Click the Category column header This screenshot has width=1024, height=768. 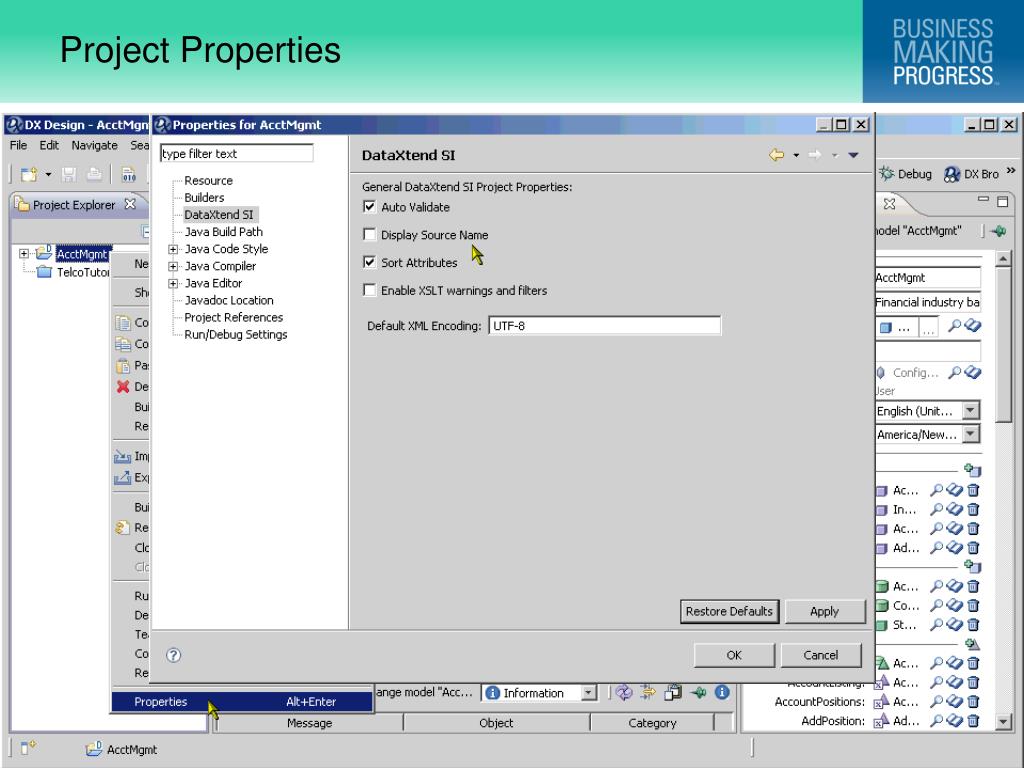(x=652, y=723)
